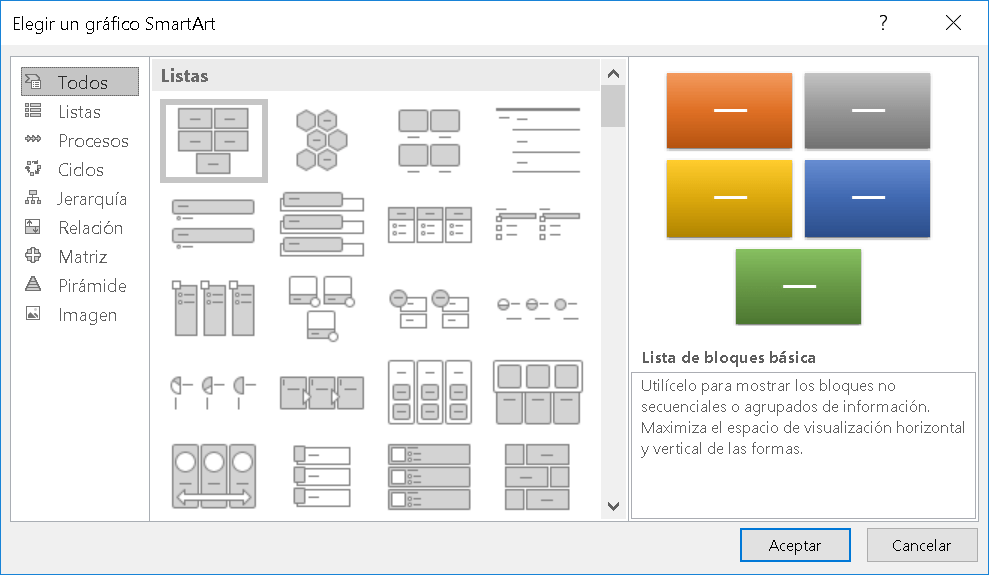Open the Todos category

click(80, 82)
